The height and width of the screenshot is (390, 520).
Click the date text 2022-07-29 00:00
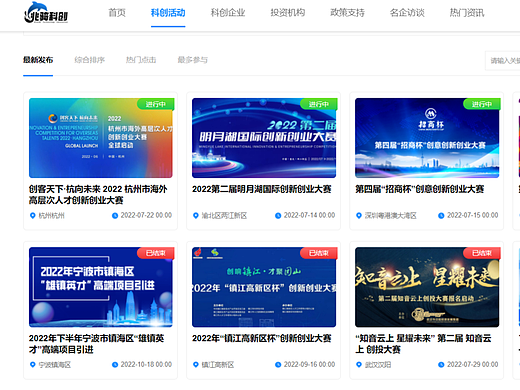[473, 364]
